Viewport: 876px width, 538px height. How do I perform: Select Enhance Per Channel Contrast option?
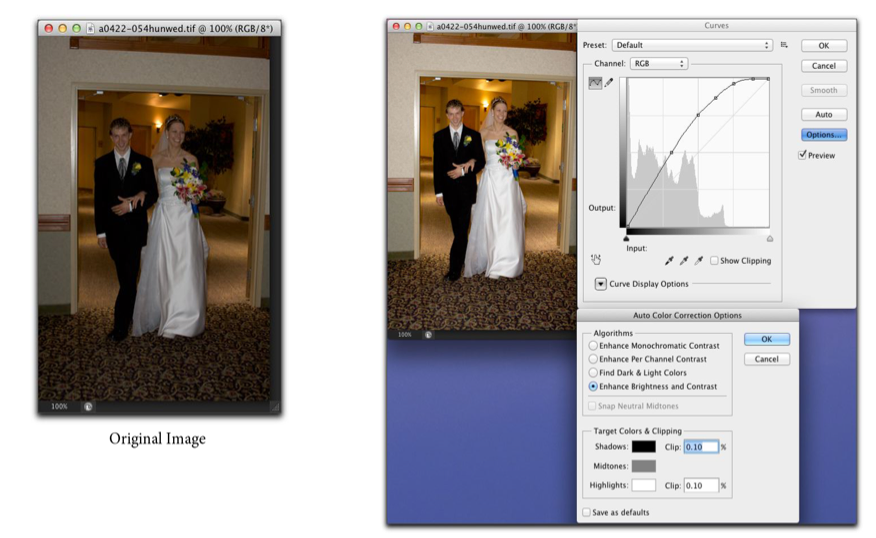(x=594, y=359)
